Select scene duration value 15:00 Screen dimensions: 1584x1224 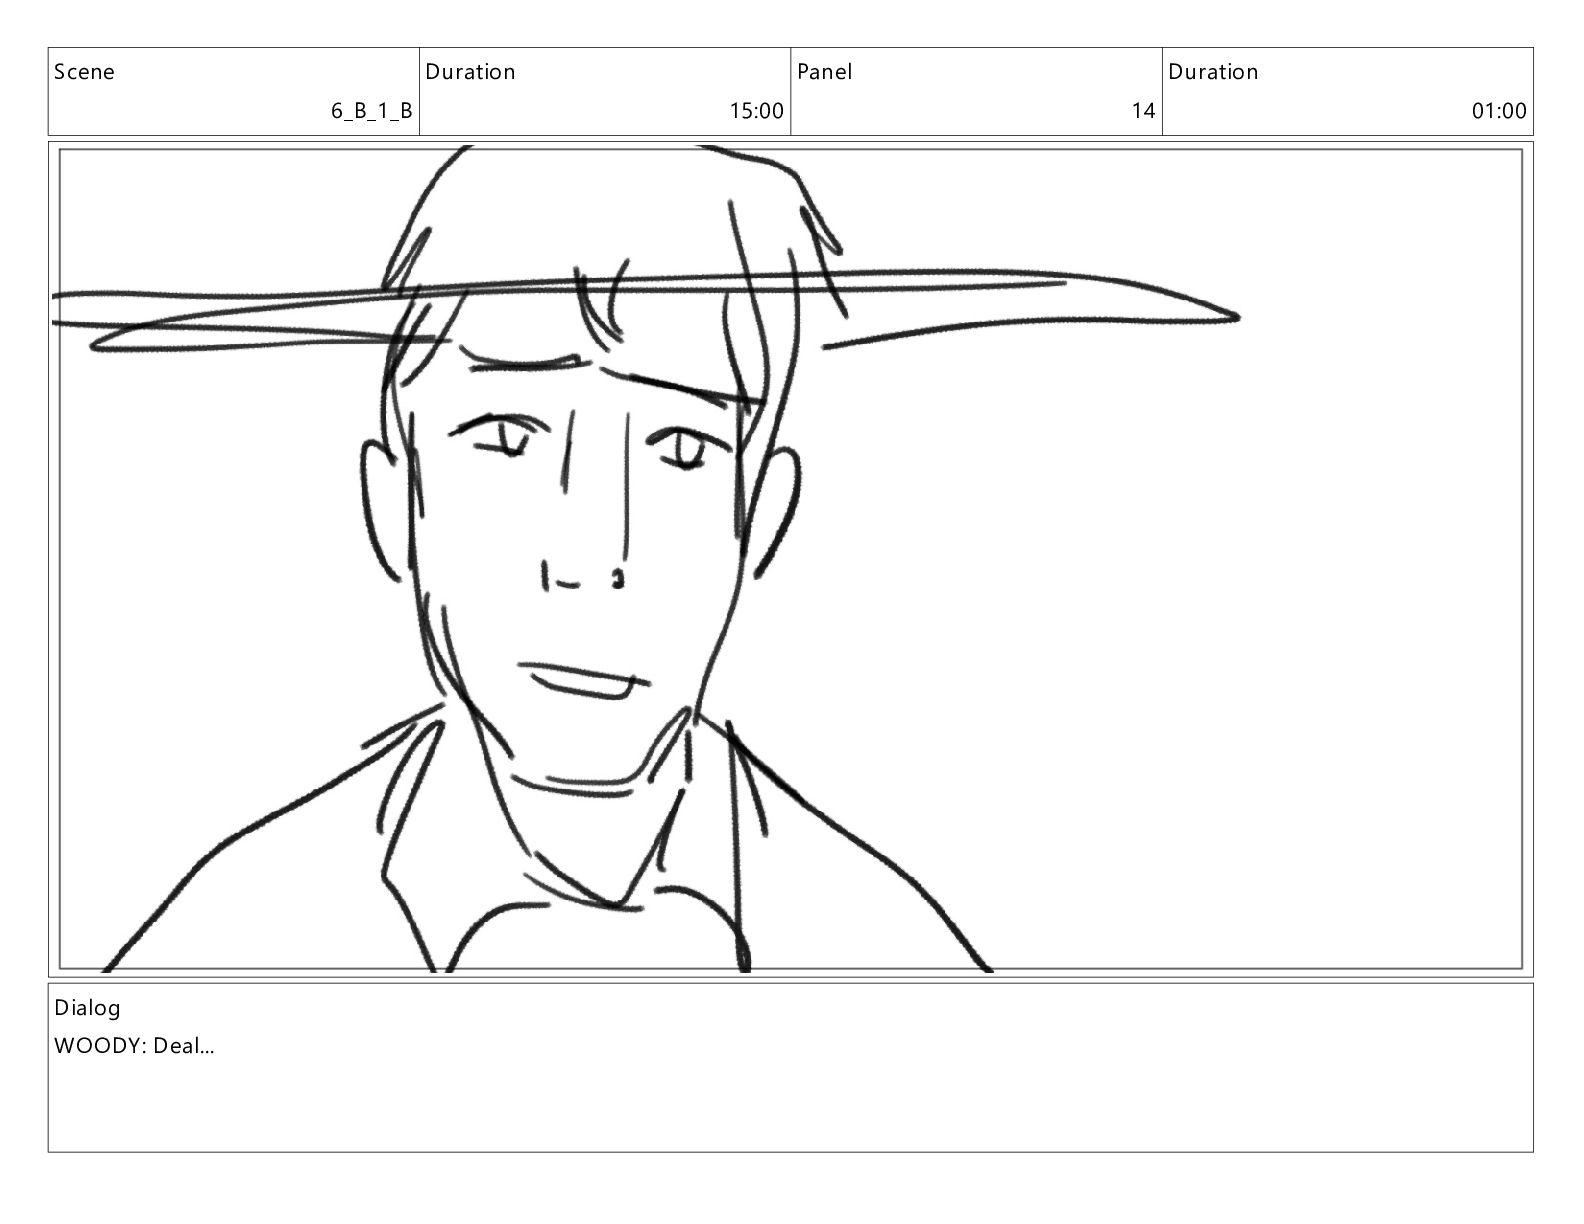tap(757, 111)
